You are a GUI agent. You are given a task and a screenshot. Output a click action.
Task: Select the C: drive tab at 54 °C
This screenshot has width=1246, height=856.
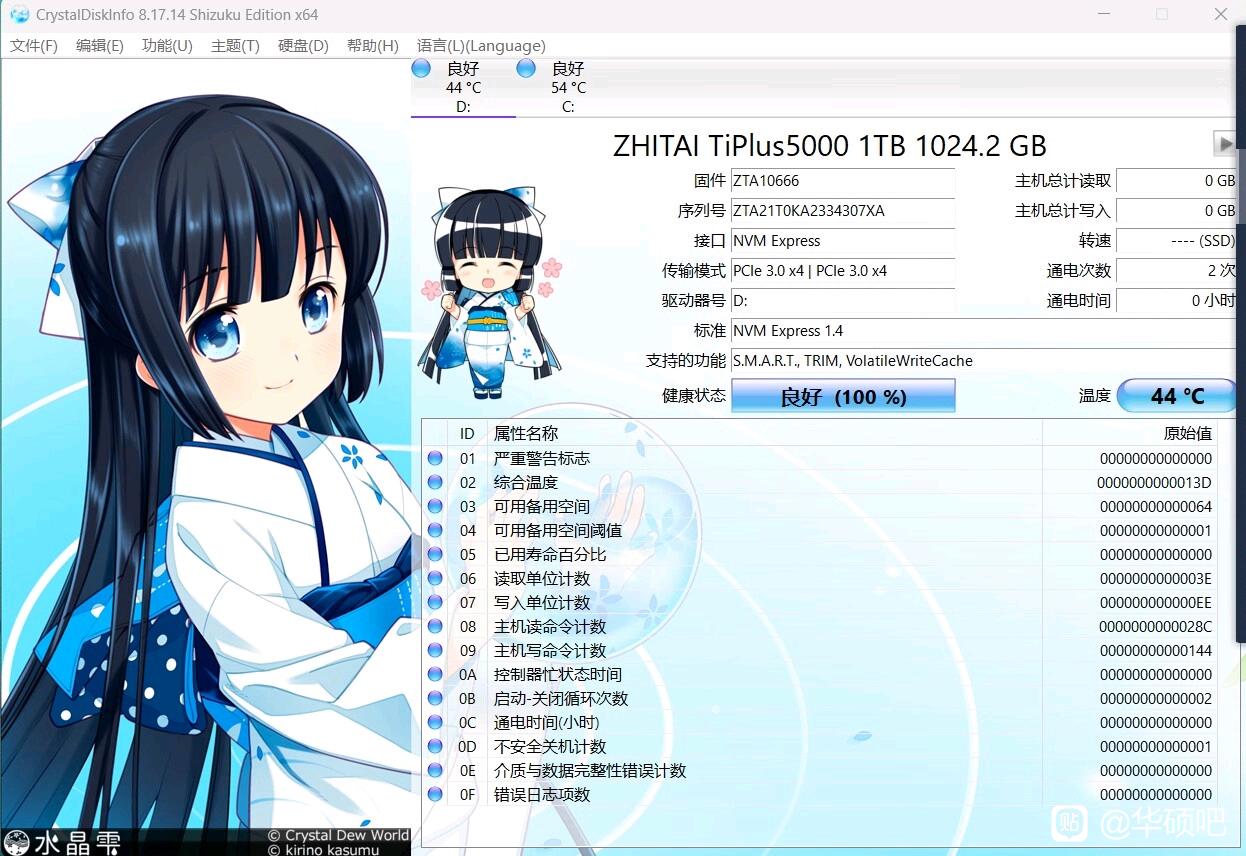568,87
